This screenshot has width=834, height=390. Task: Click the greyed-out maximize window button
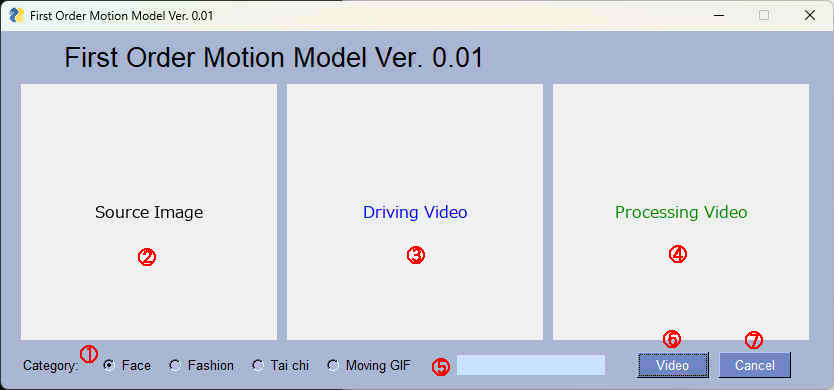[x=764, y=15]
